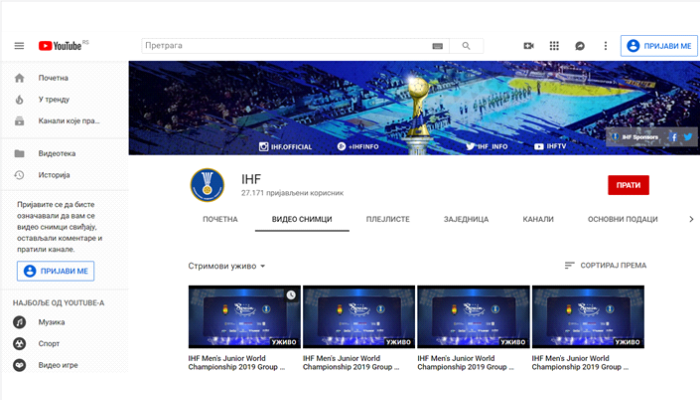700x400 pixels.
Task: Switch to the КАНАЛИ tab
Action: (x=538, y=219)
